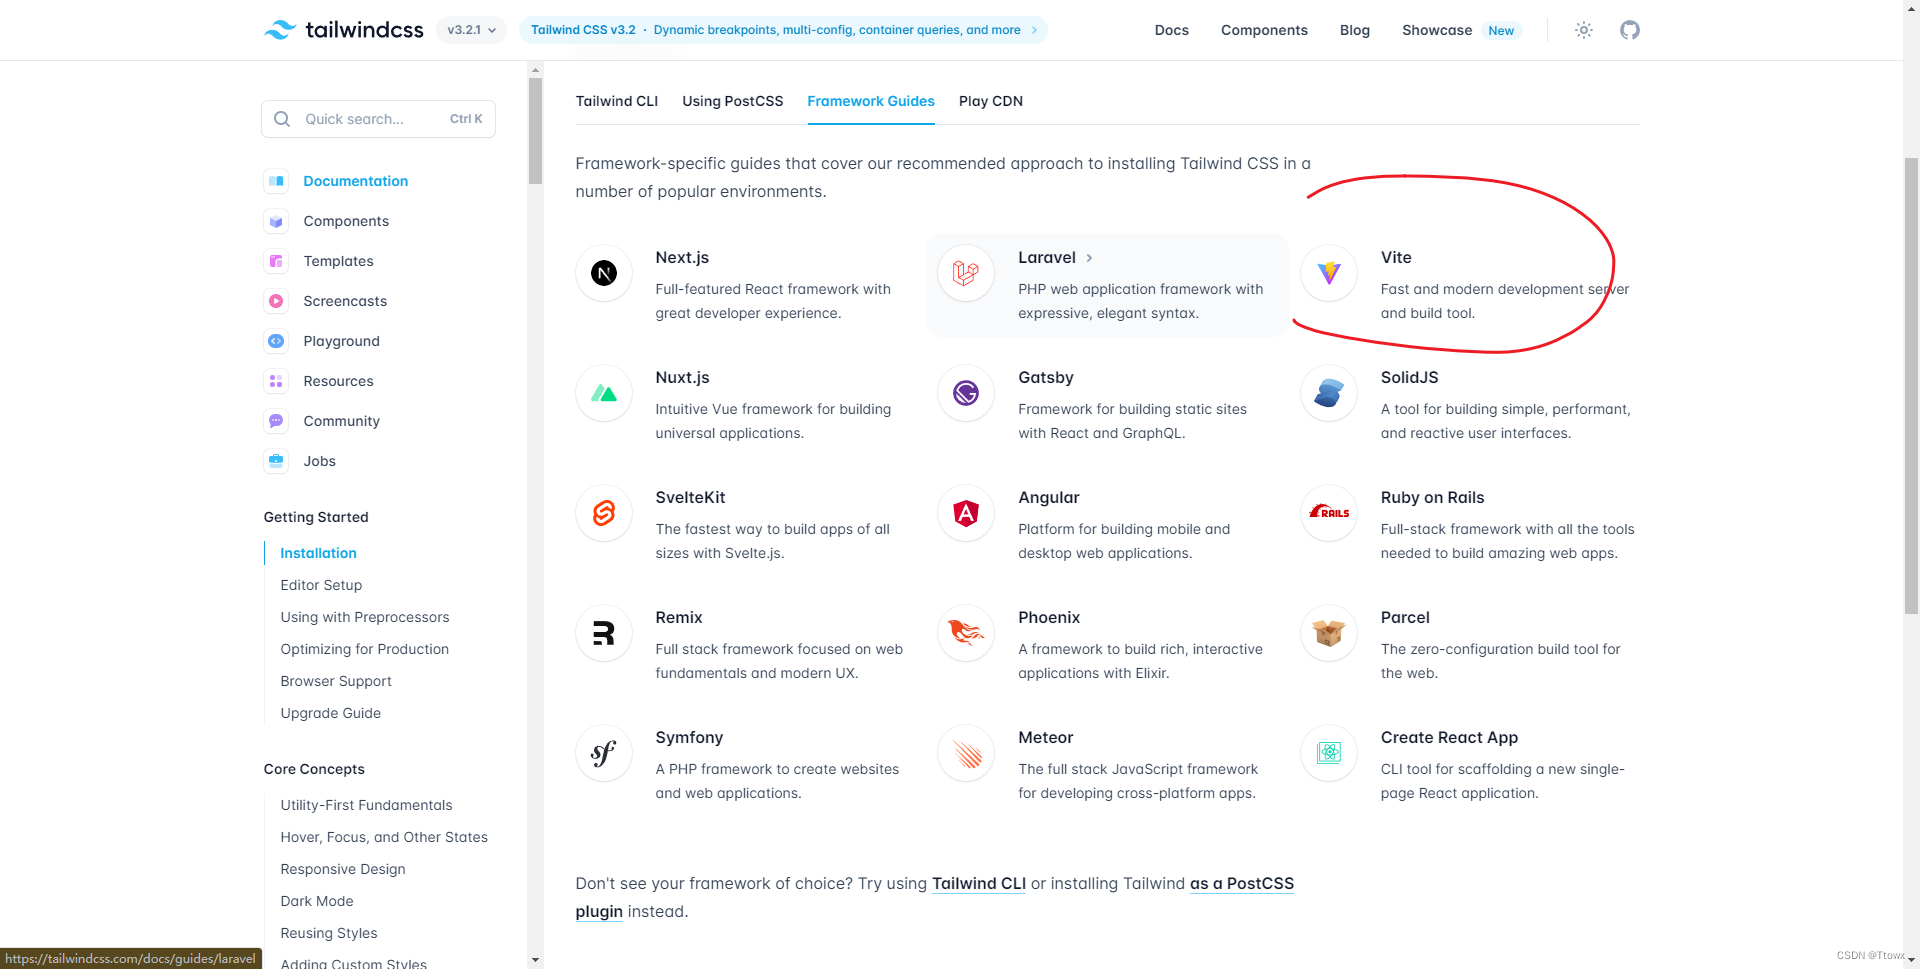Click the Laravel logo icon
This screenshot has height=969, width=1920.
(966, 273)
